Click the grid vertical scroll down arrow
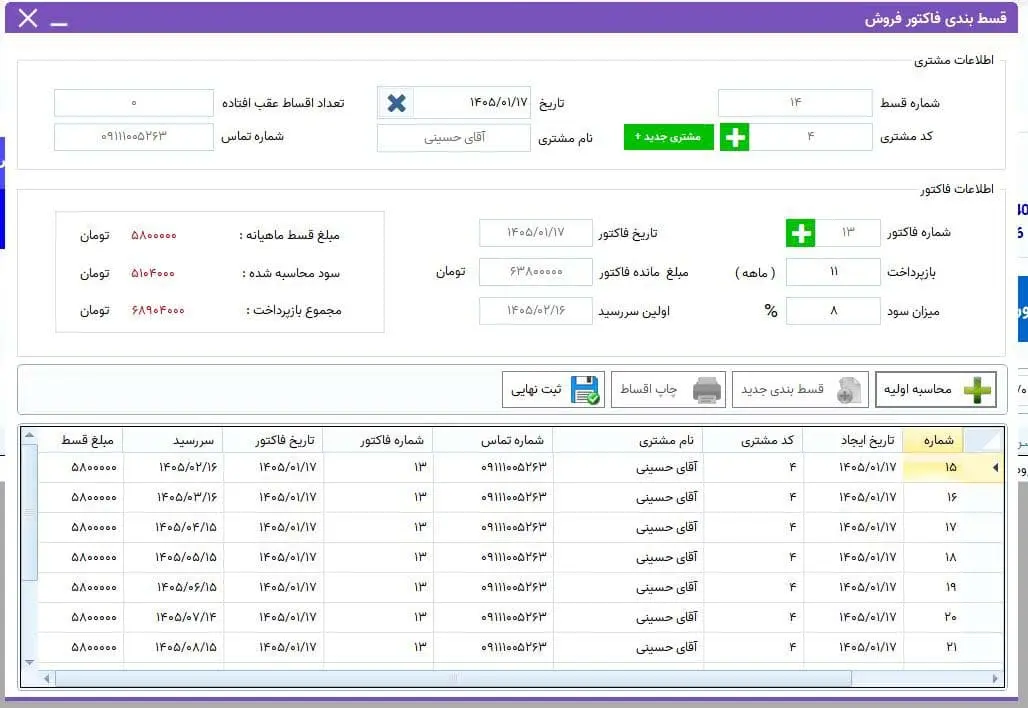The height and width of the screenshot is (708, 1028). pyautogui.click(x=29, y=662)
